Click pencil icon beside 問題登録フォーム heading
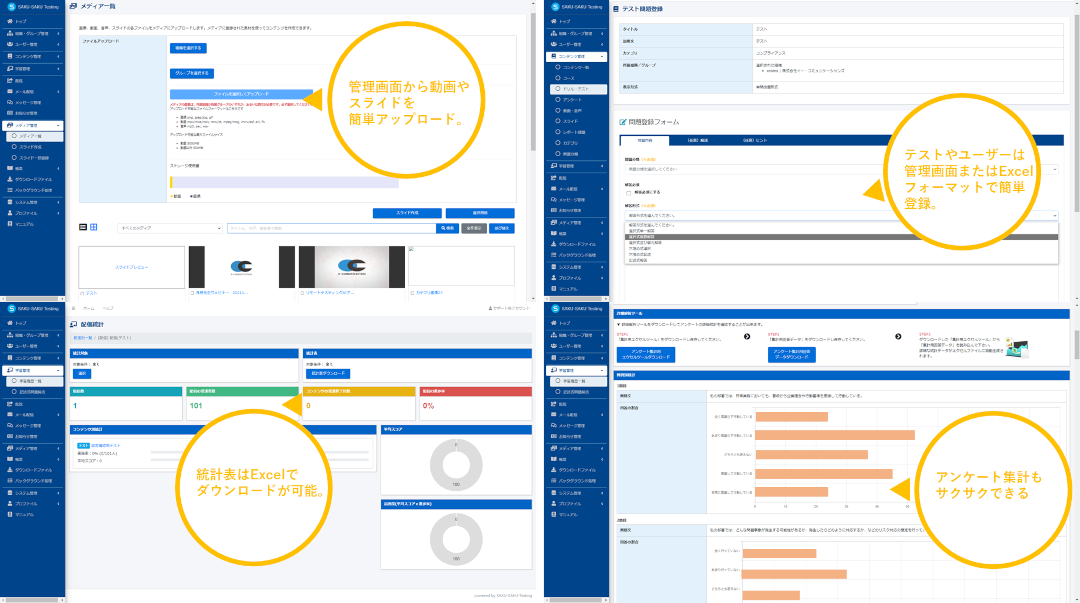Screen dimensions: 1080x603 coord(623,122)
